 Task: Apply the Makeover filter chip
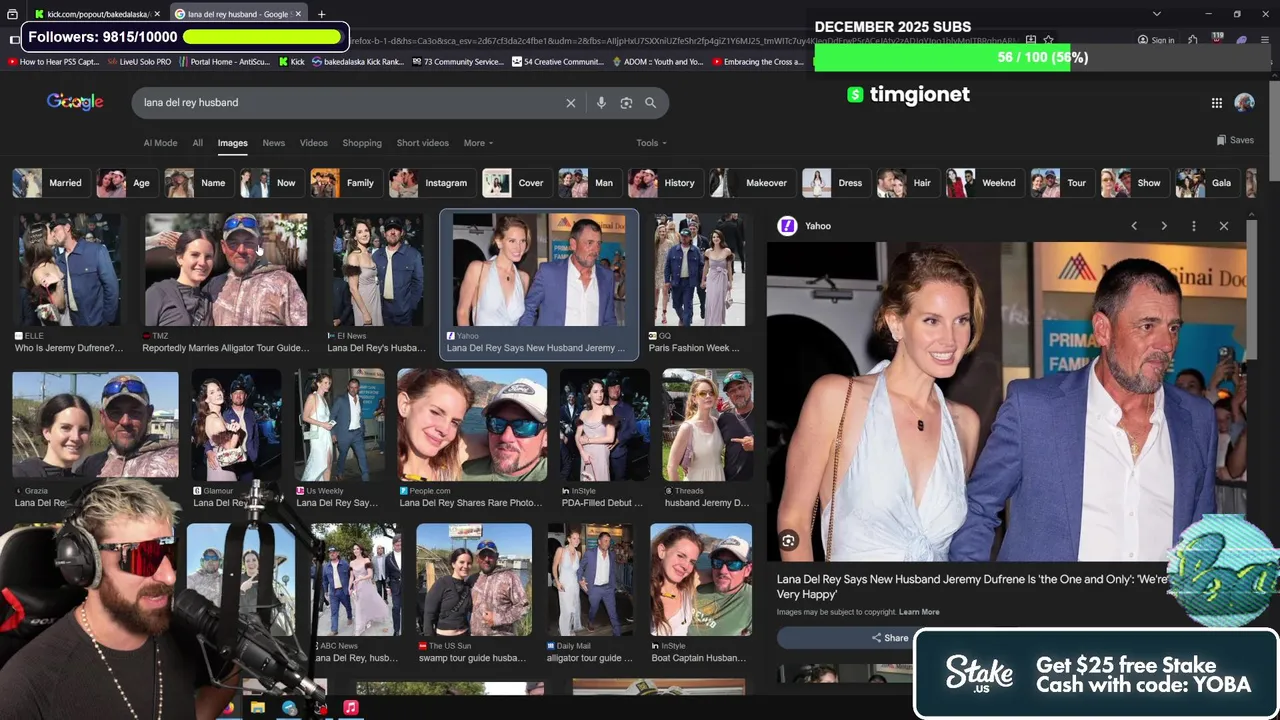[x=751, y=183]
